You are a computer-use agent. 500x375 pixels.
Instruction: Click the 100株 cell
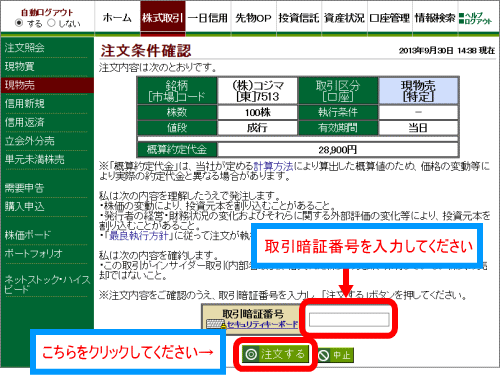257,112
